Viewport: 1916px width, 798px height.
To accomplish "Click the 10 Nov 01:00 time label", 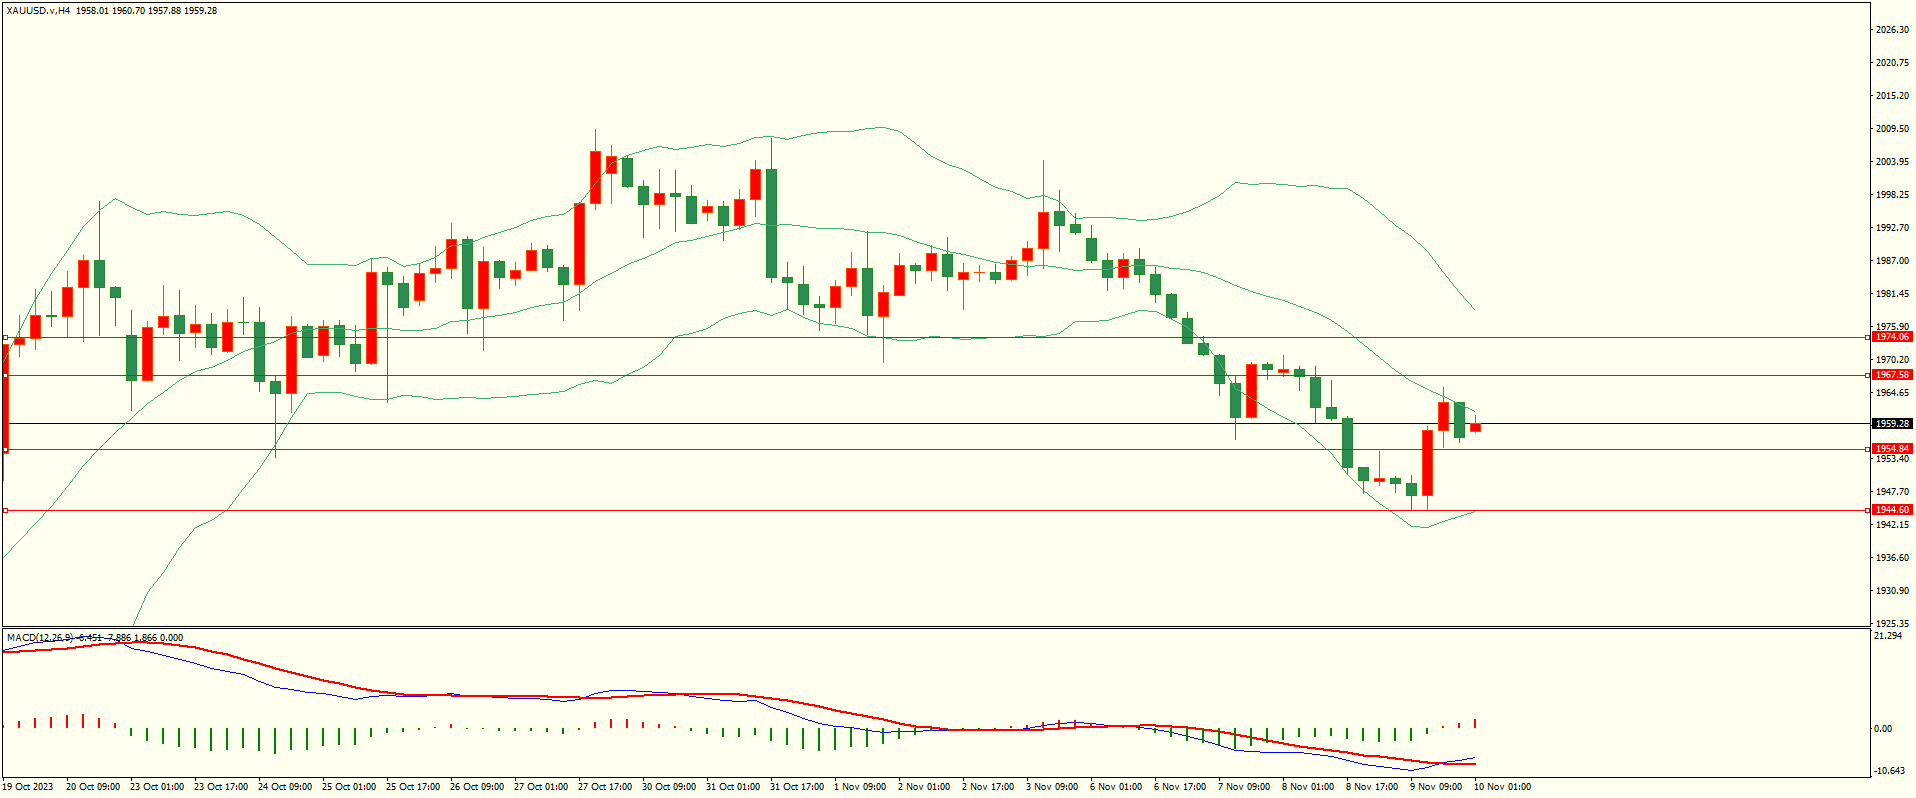I will [1502, 787].
